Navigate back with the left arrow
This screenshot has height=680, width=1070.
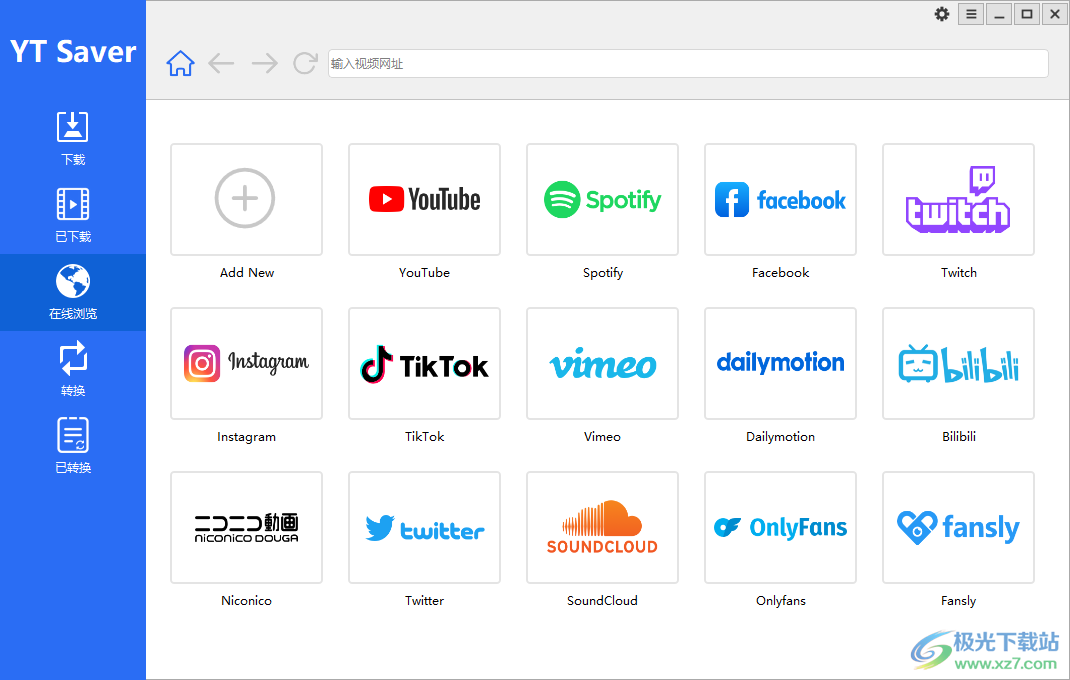pyautogui.click(x=221, y=63)
